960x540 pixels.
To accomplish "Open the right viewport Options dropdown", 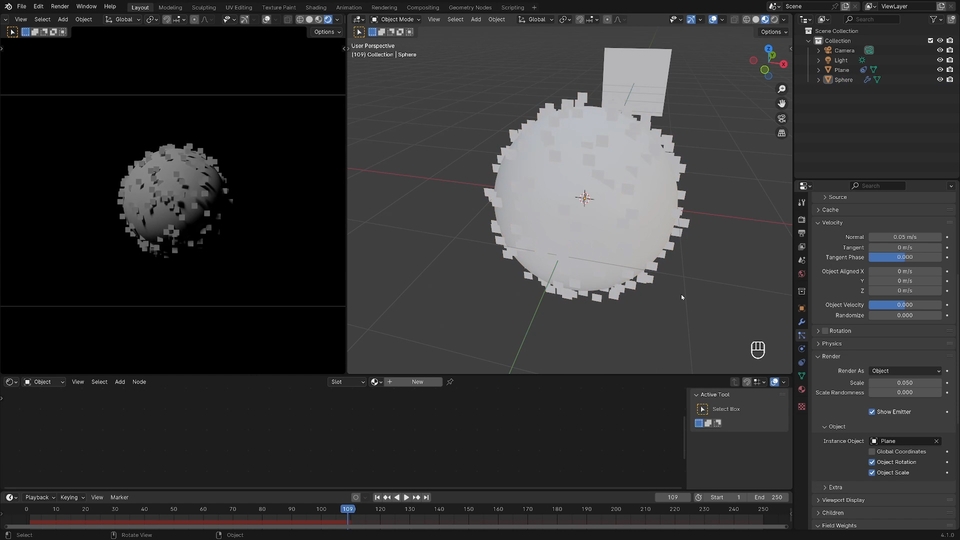I will 773,32.
